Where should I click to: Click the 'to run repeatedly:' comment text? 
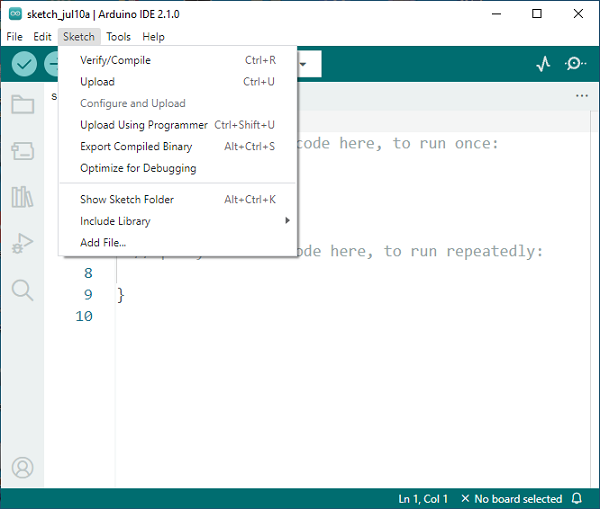coord(463,251)
